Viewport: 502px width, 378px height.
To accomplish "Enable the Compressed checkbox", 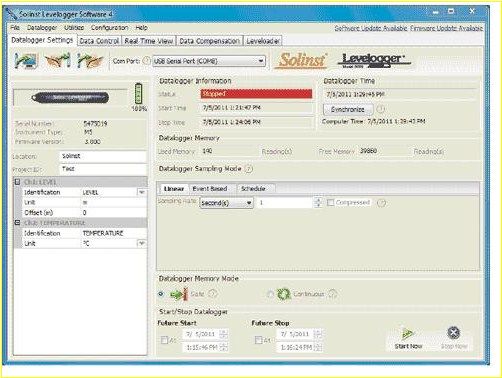I will click(x=330, y=202).
